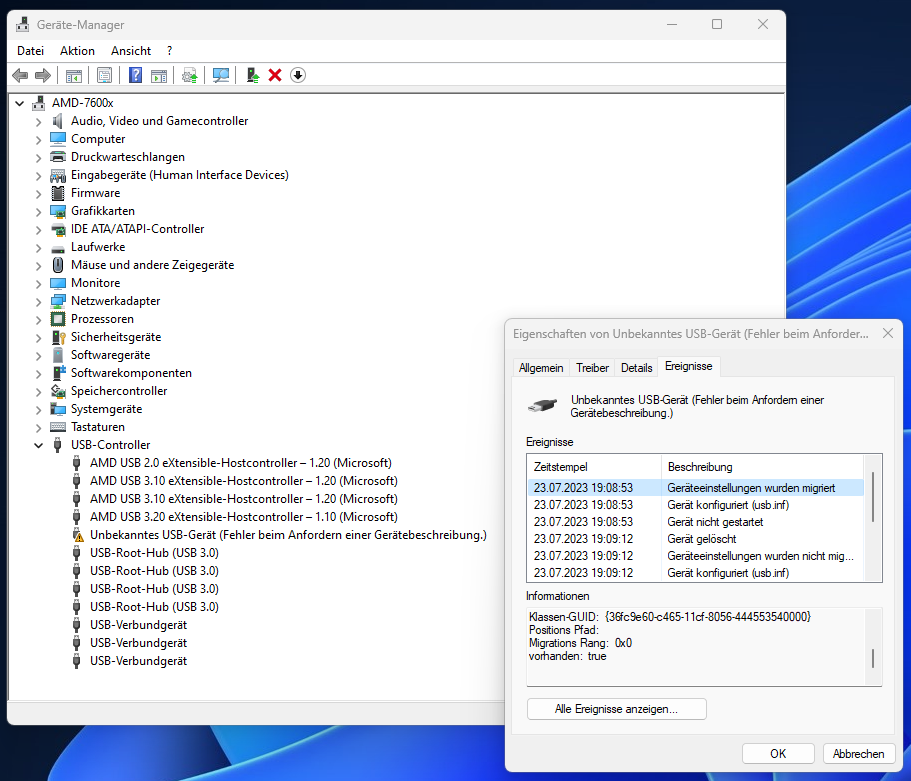911x781 pixels.
Task: Click the Netzwerkadapter network icon
Action: [58, 301]
